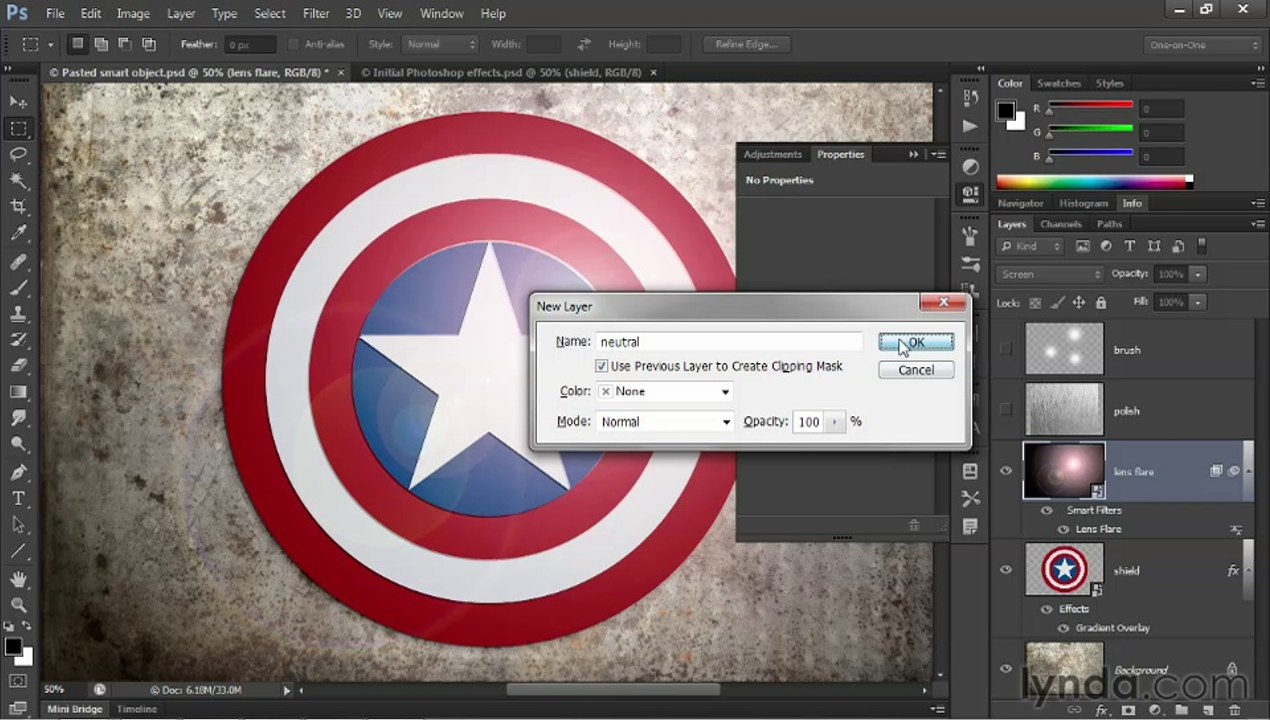Select the Move tool
1270x720 pixels.
click(x=18, y=102)
